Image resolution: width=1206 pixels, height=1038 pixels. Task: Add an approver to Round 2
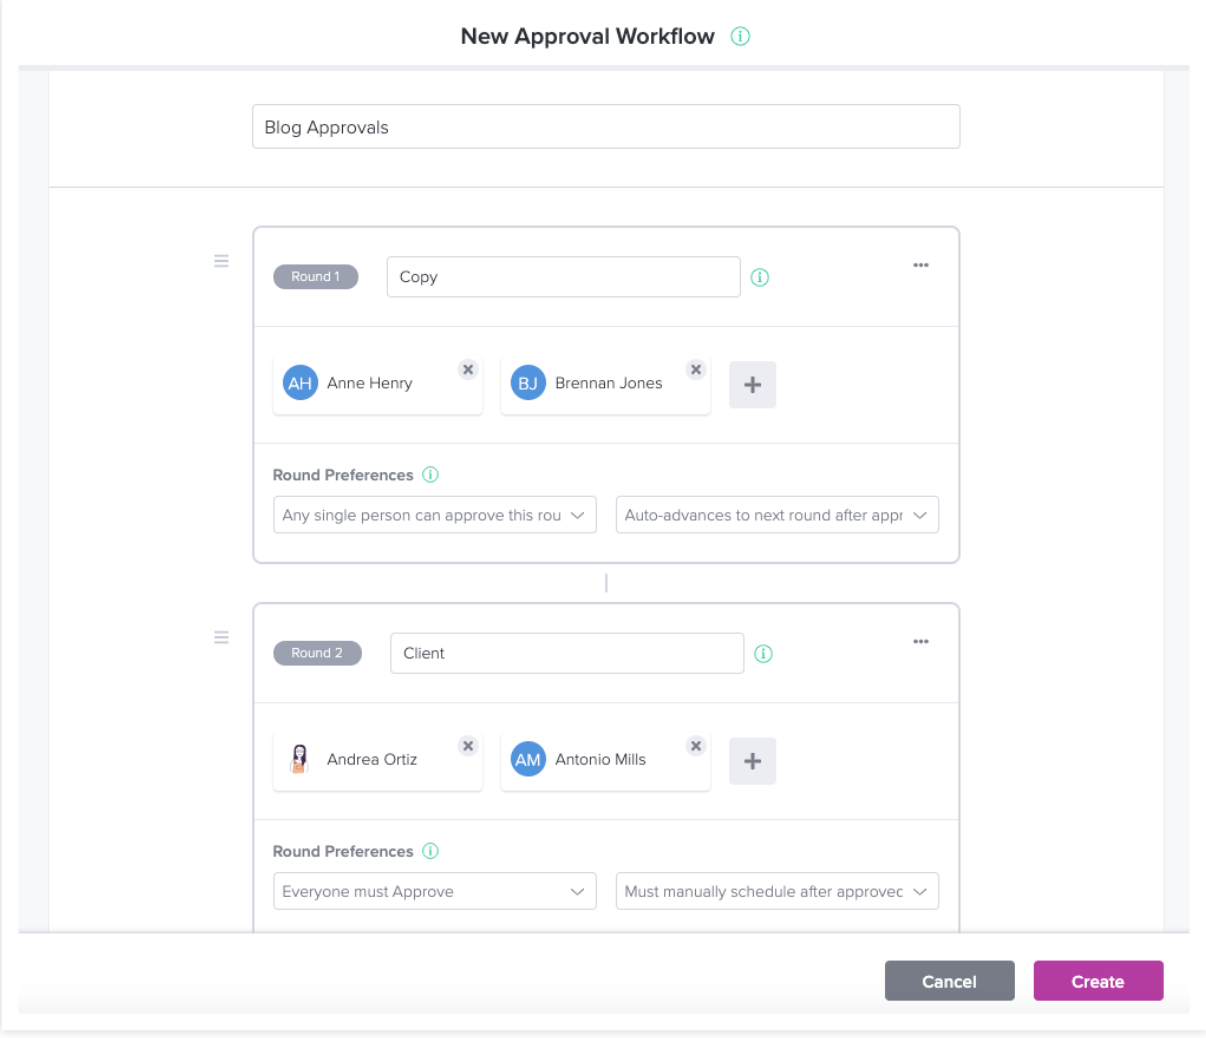(752, 761)
